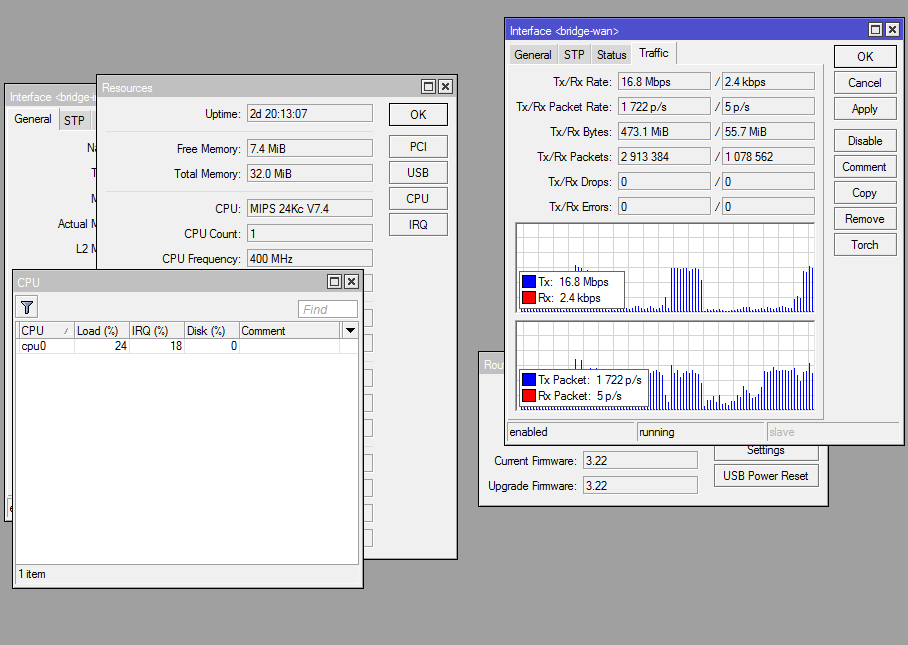Open the IRQ resources button
Image resolution: width=908 pixels, height=645 pixels.
click(418, 225)
